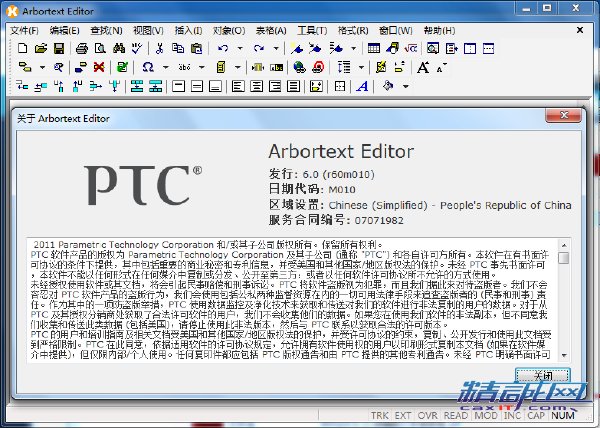Open the line spacing dropdown arrow
Image resolution: width=600 pixels, height=428 pixels.
point(361,67)
